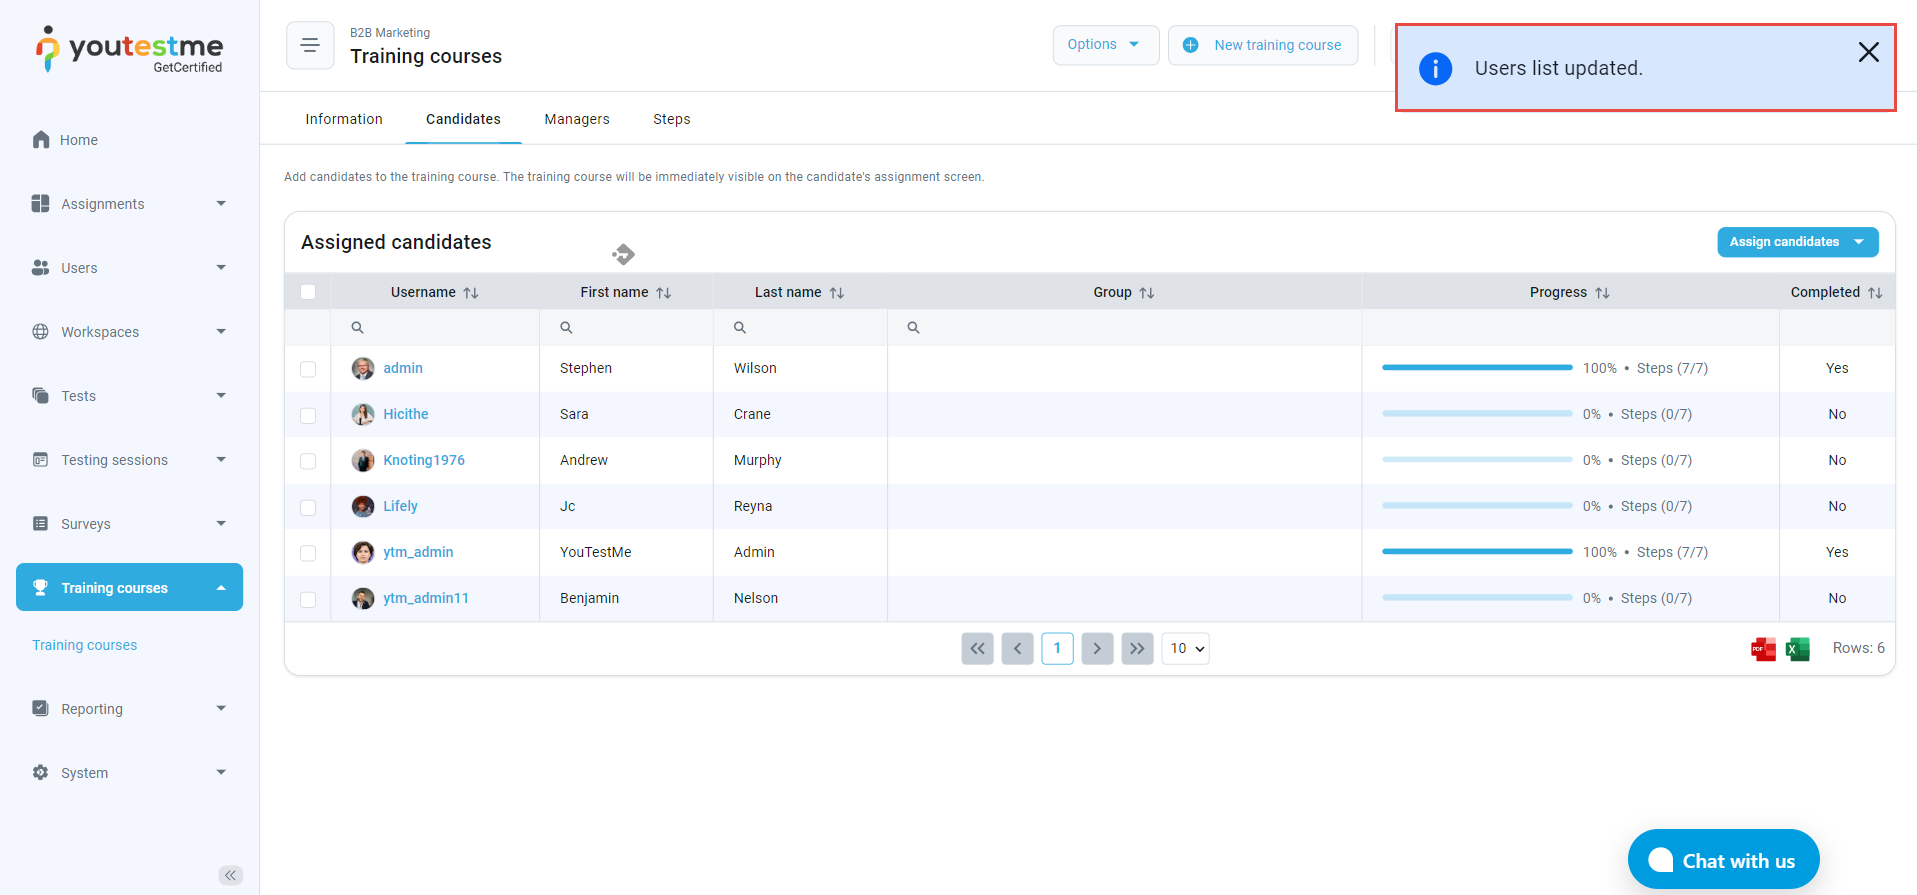1917x895 pixels.
Task: Click admin's 100% progress bar
Action: tap(1476, 368)
